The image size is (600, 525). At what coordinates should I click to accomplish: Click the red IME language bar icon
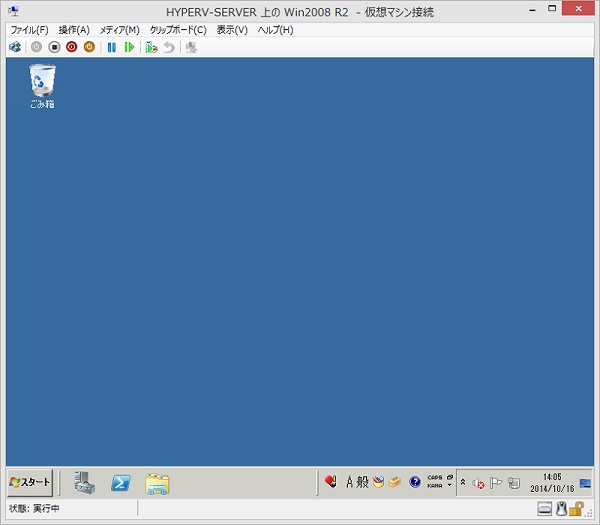331,481
